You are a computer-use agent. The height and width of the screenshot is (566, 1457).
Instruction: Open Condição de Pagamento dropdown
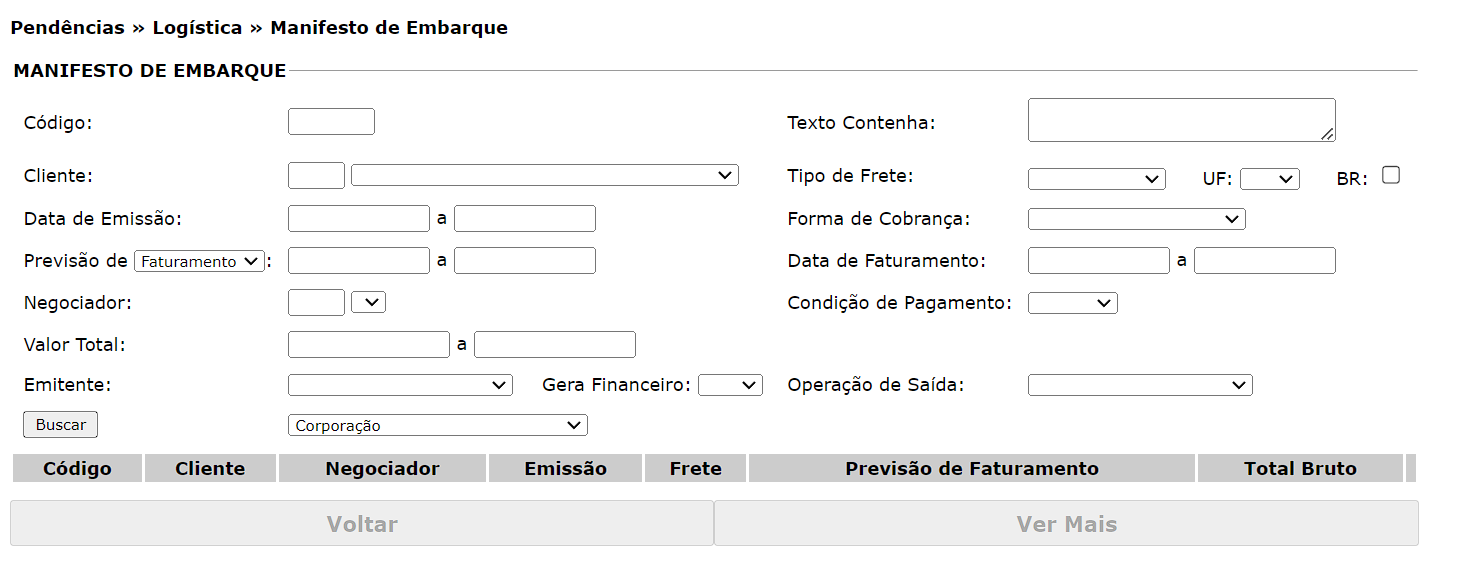pos(1072,303)
